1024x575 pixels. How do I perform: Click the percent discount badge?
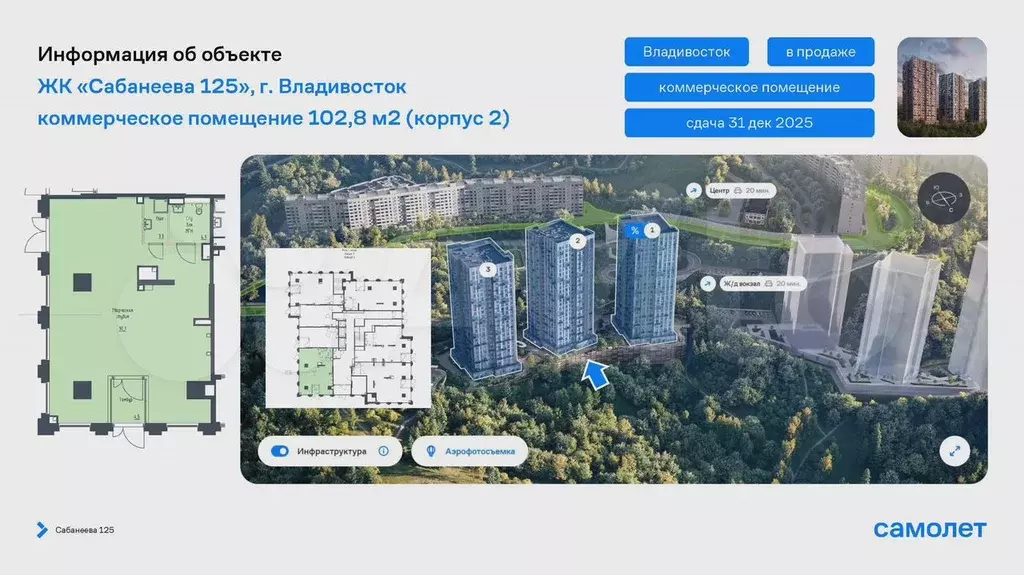[634, 231]
